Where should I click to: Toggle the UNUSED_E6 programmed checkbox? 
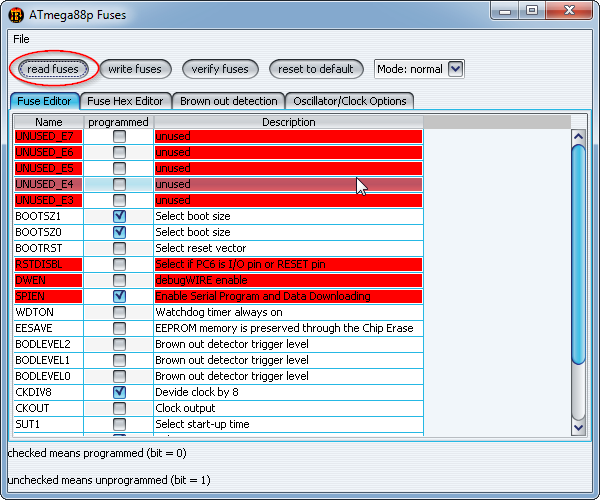(x=119, y=153)
